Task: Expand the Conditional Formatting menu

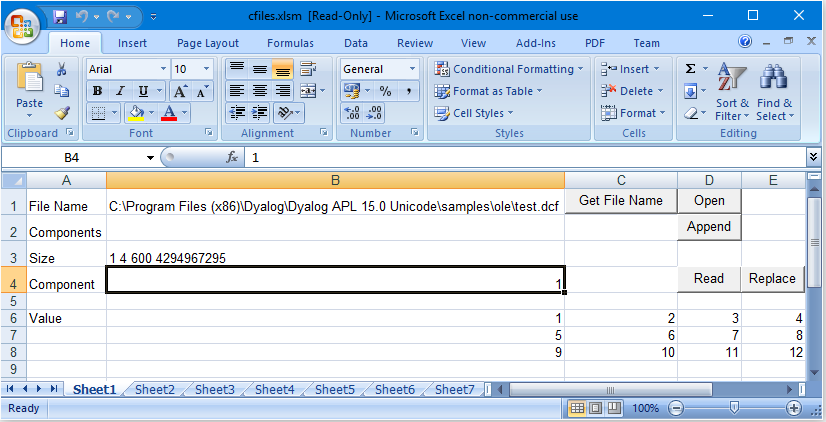Action: tap(510, 69)
